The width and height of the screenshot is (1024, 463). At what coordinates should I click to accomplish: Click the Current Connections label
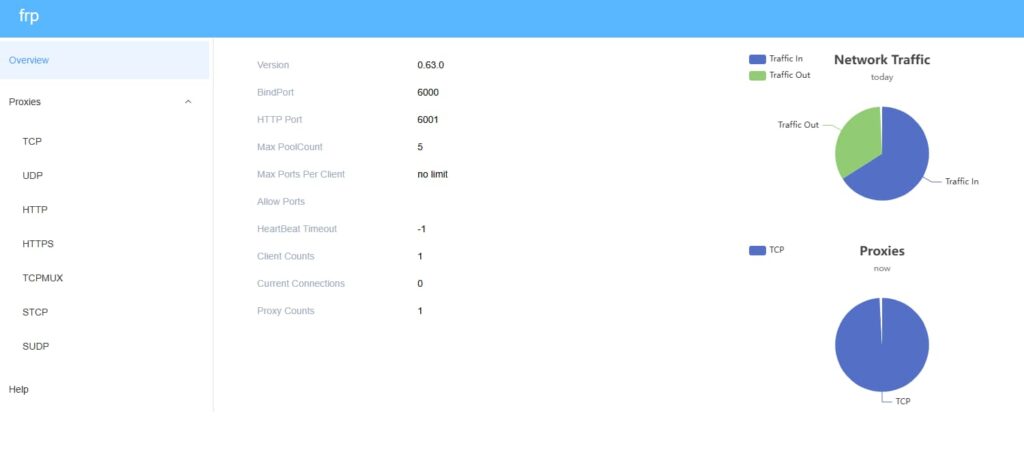click(x=300, y=283)
